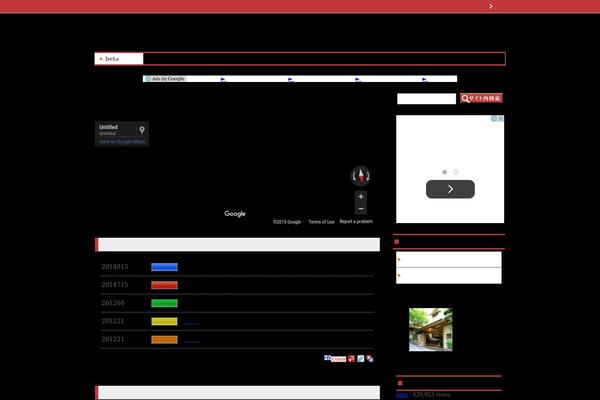Click the map pin icon beside Untitled
Screen dimensions: 600x400
(142, 130)
